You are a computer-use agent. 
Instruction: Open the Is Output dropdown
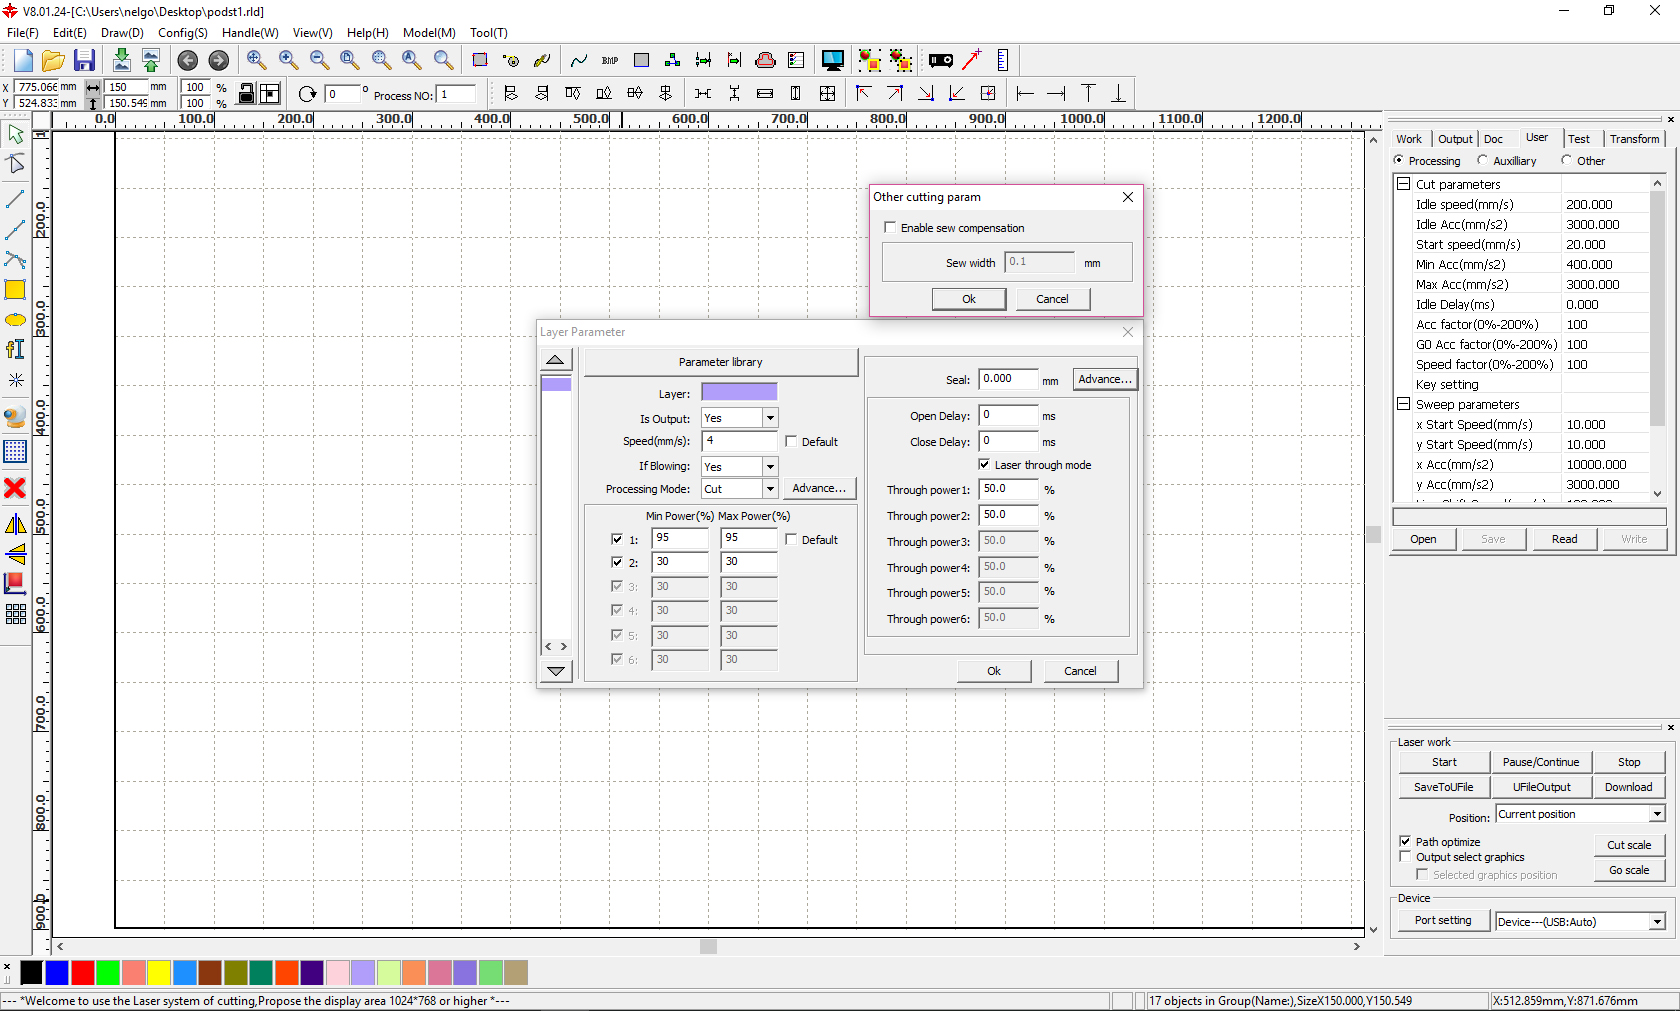770,418
